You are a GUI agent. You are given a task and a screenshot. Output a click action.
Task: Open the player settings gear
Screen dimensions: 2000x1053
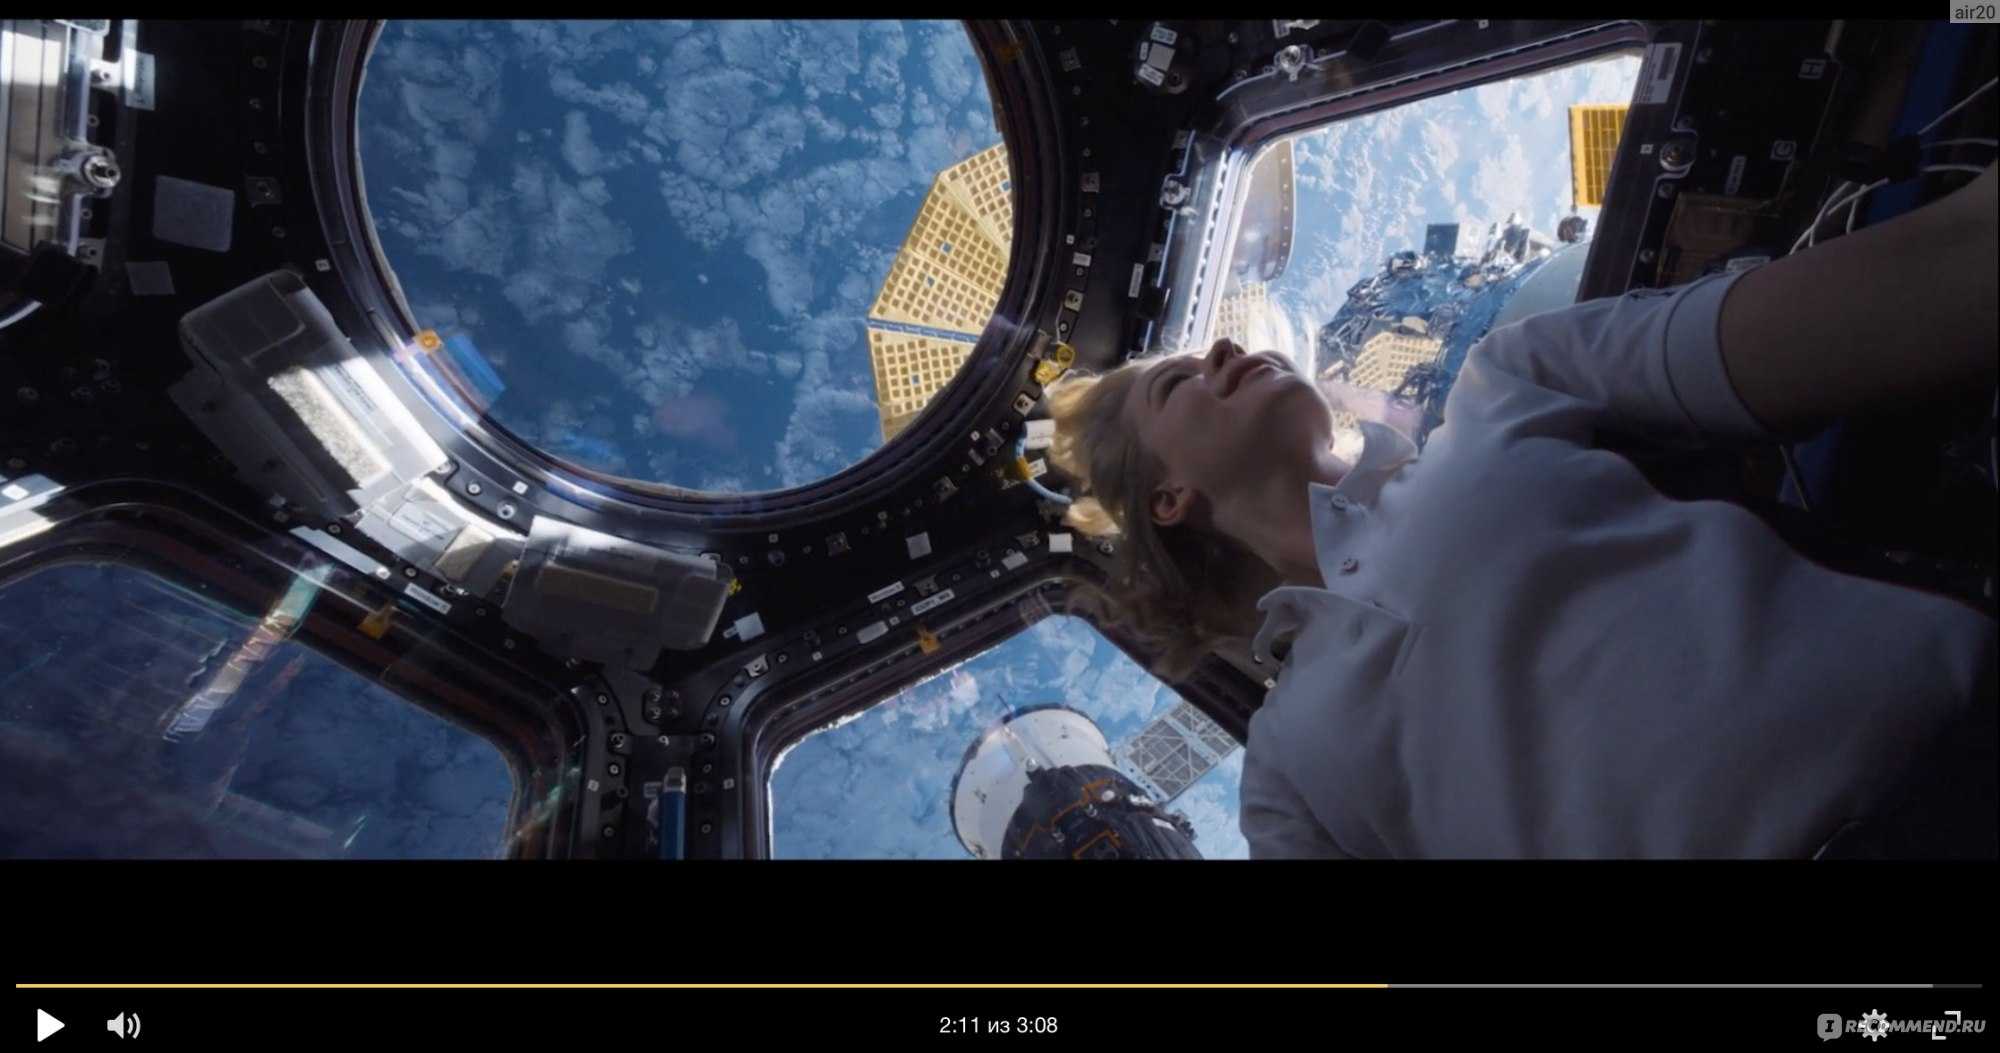[1874, 1025]
